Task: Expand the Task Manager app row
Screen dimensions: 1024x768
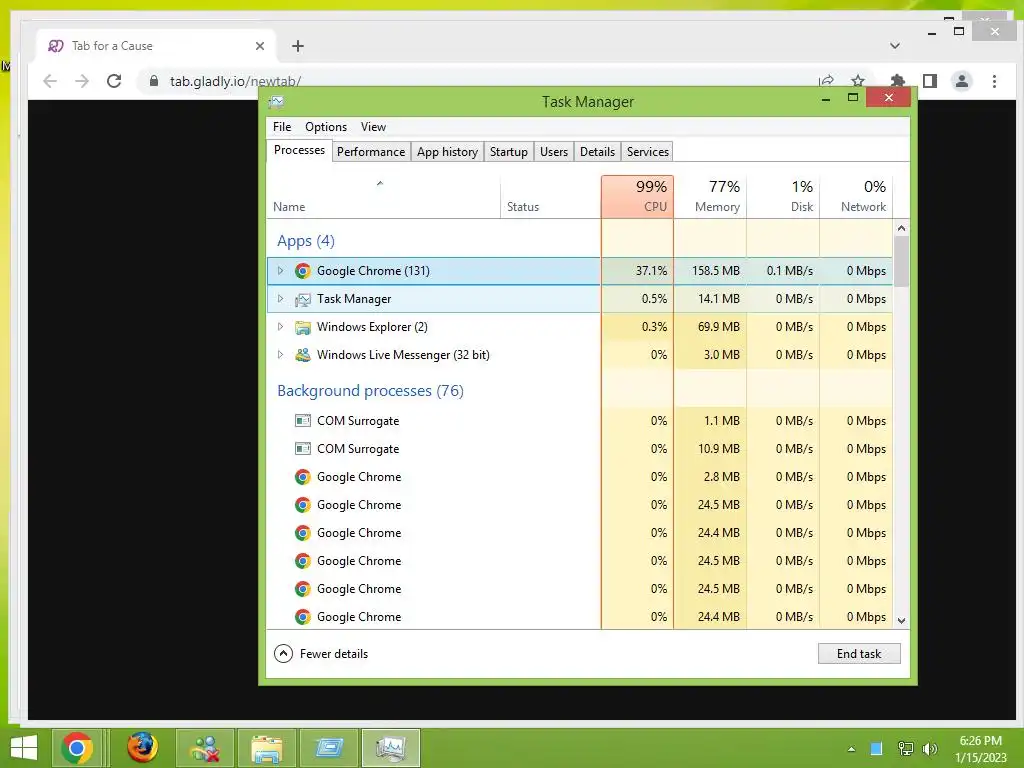Action: 280,298
